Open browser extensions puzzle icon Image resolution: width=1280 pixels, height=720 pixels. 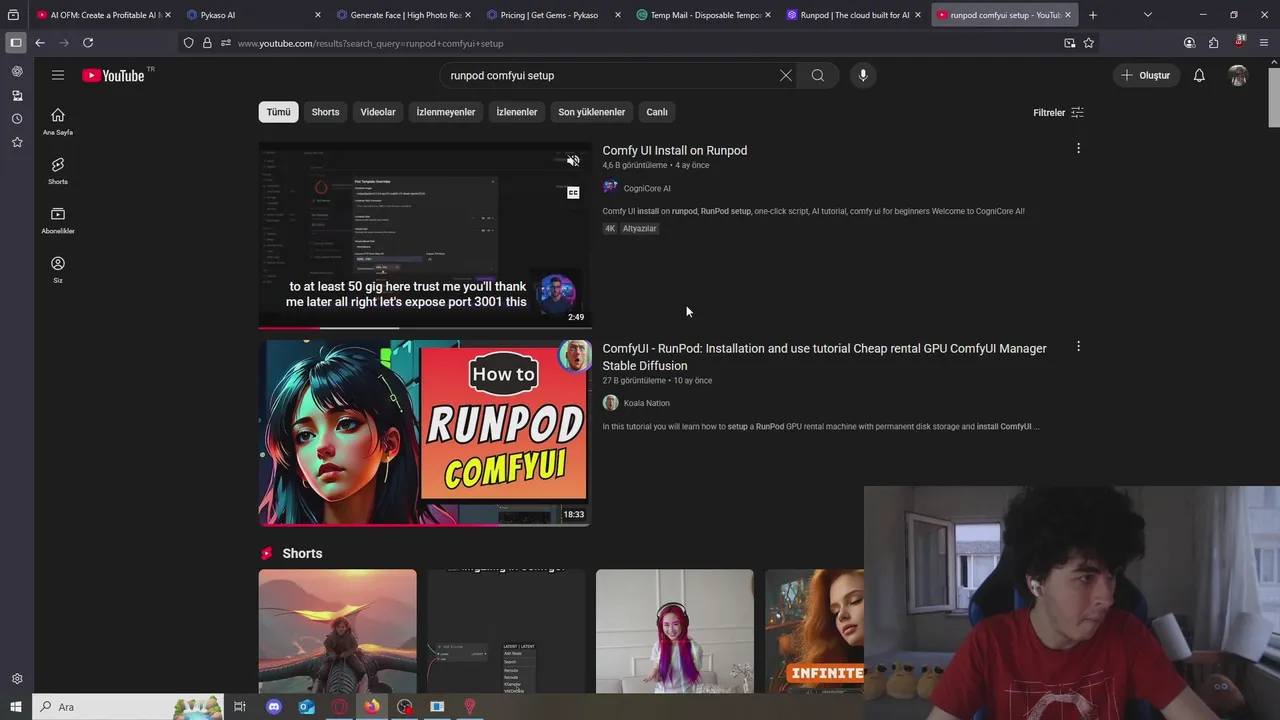pos(1214,43)
